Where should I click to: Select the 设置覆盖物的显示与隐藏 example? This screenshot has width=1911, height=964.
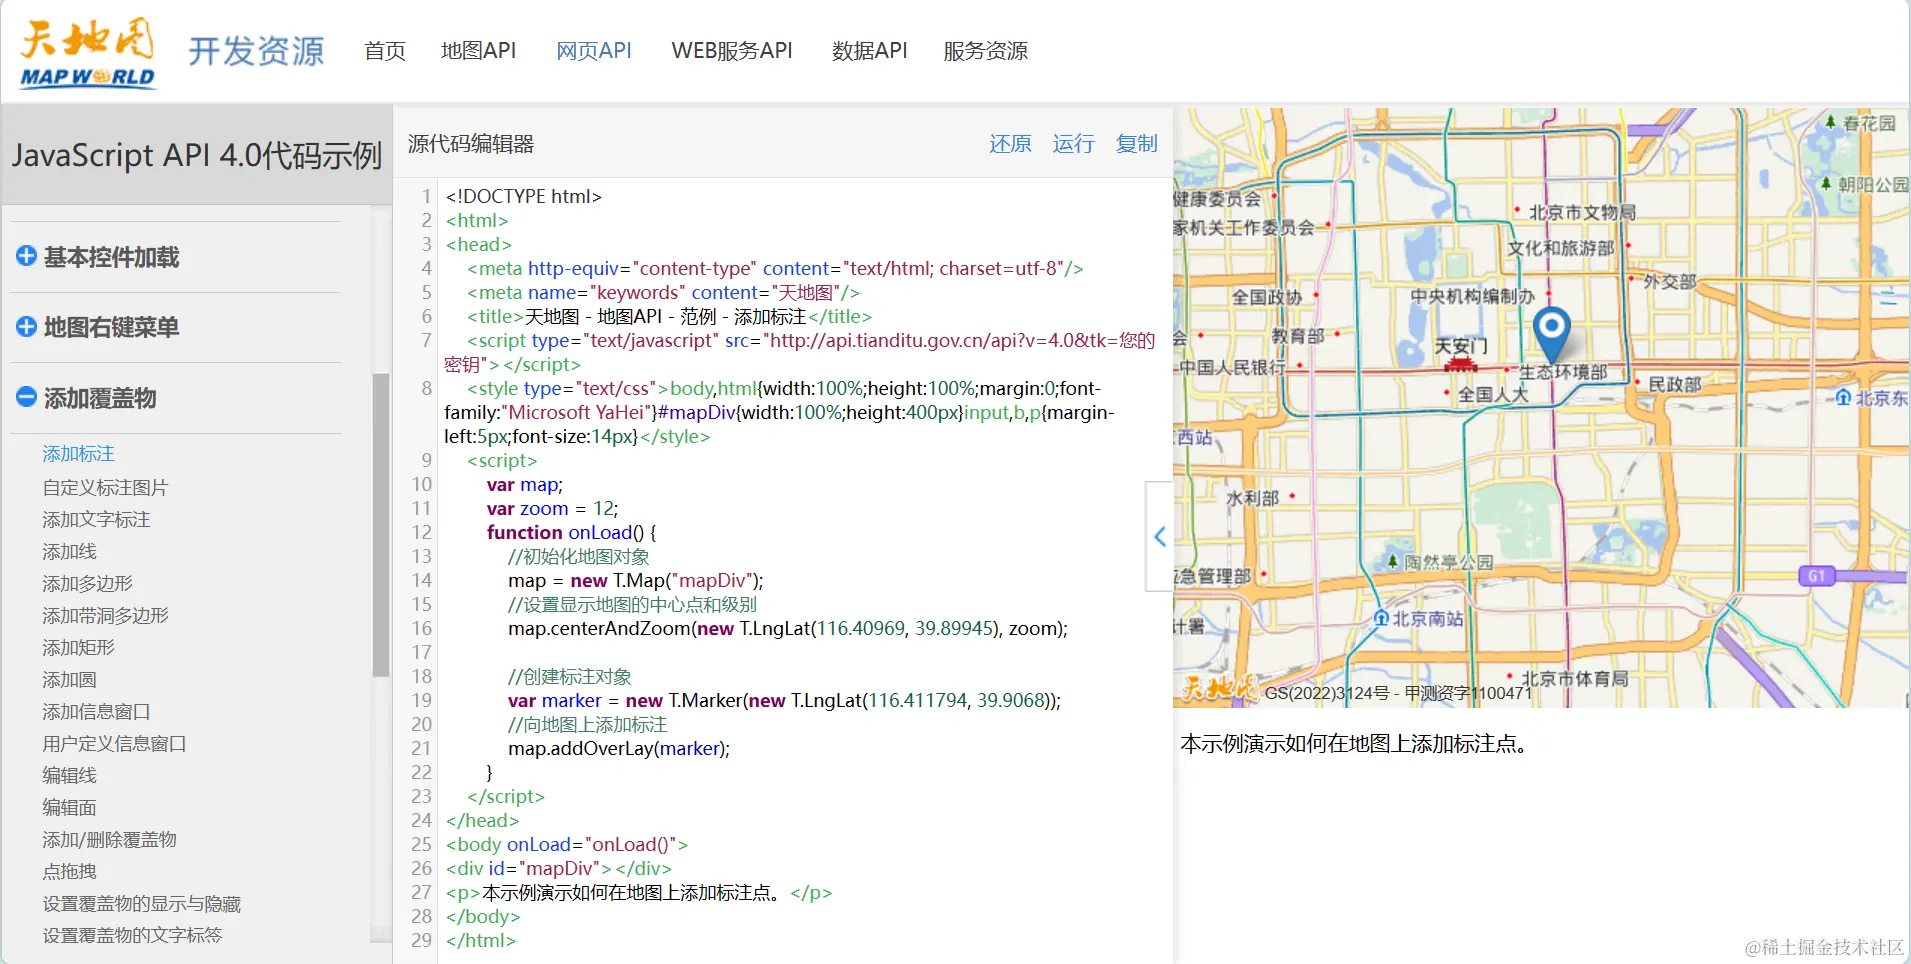141,904
